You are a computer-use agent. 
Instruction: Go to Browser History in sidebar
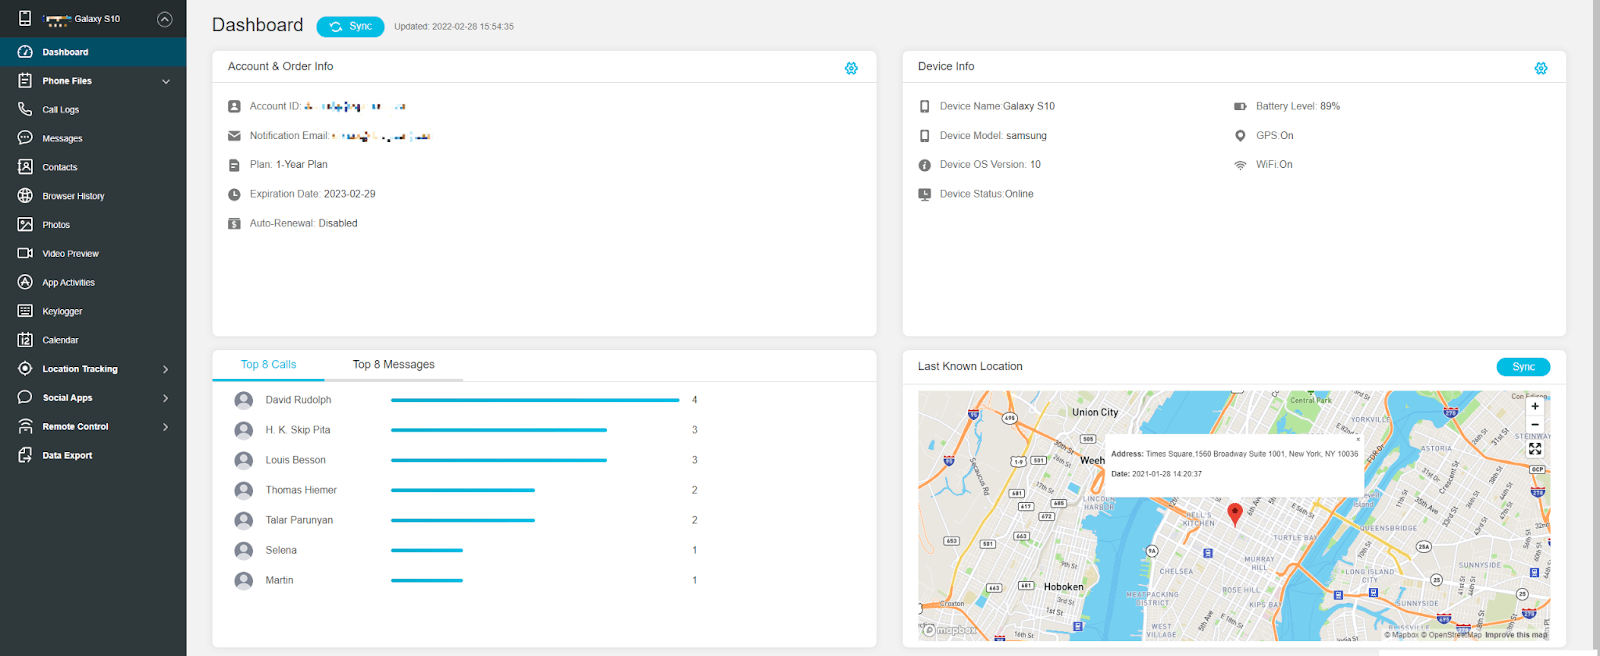tap(73, 196)
